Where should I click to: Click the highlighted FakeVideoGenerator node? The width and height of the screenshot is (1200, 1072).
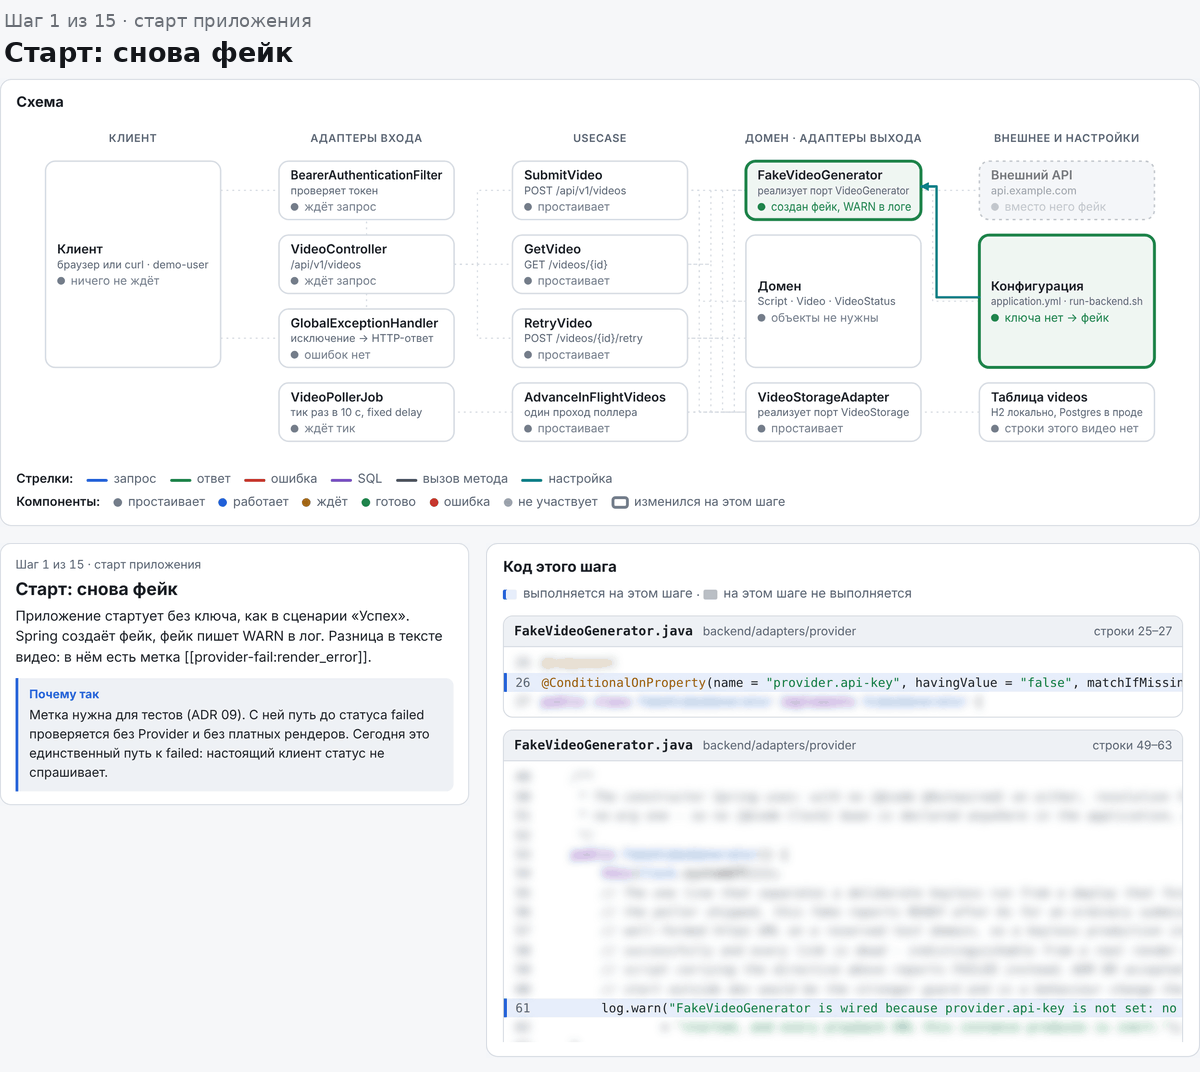[833, 190]
